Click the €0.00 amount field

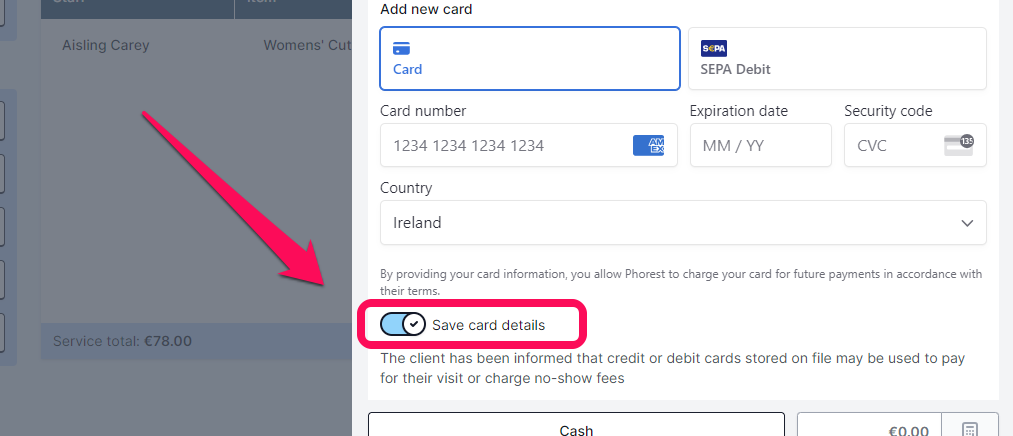[x=869, y=426]
